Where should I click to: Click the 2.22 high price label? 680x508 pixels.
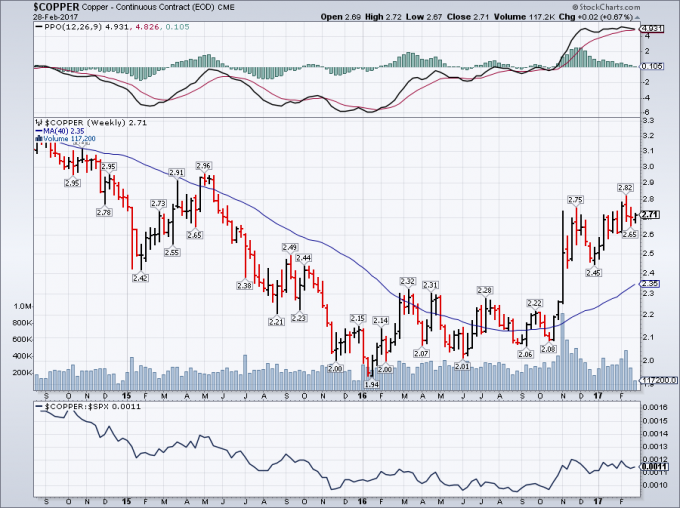(x=534, y=303)
